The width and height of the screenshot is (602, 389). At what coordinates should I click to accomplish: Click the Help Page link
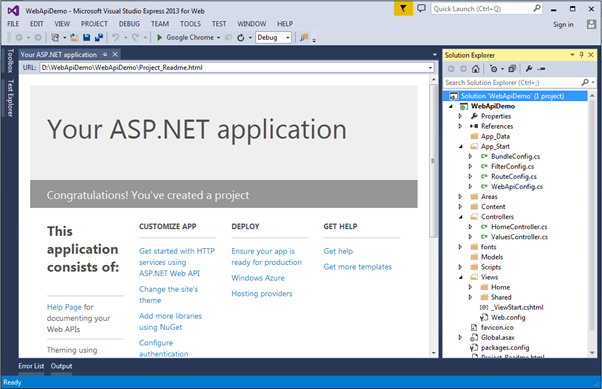click(x=64, y=307)
